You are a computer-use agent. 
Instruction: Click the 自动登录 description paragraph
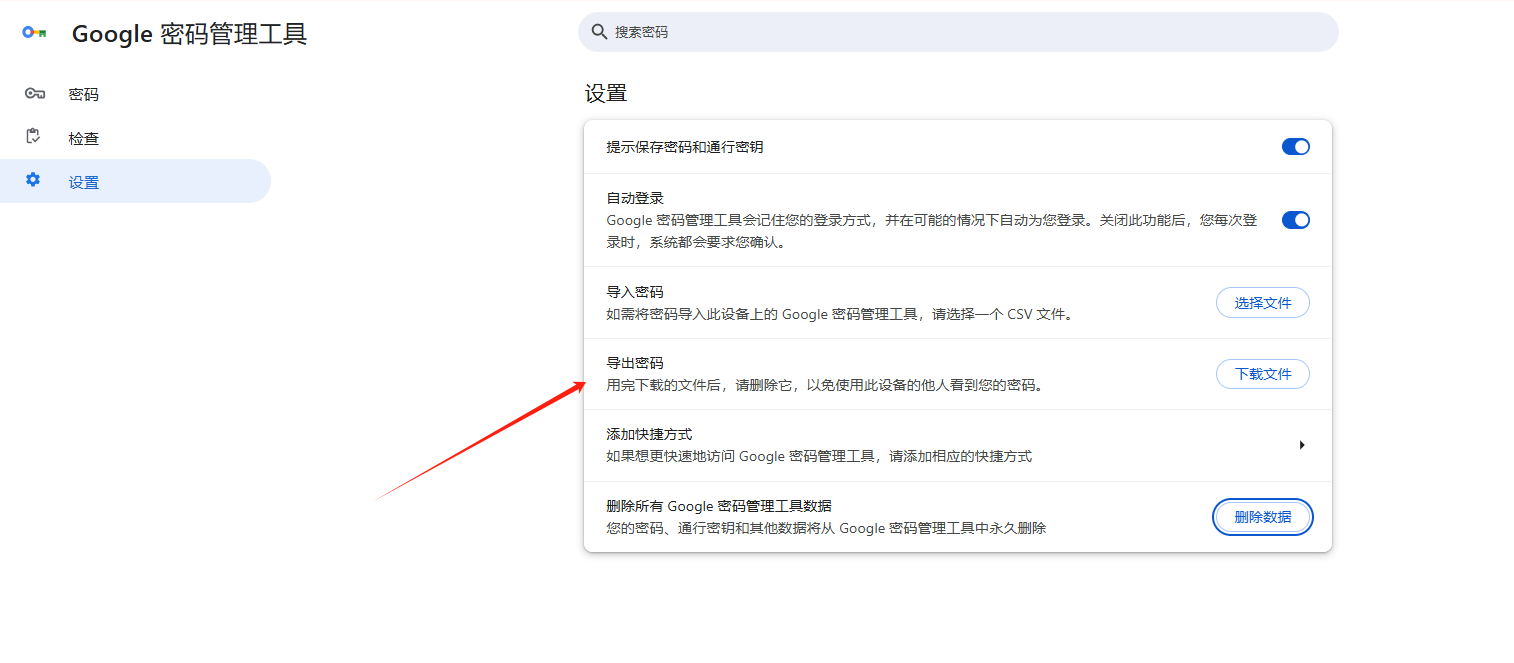[x=932, y=231]
